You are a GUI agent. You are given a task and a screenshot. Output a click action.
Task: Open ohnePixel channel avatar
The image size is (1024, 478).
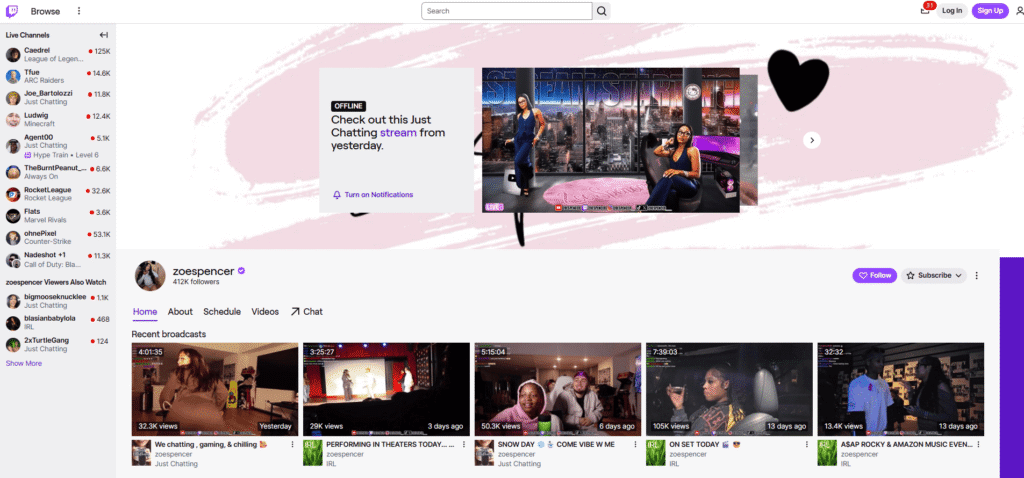tap(13, 238)
